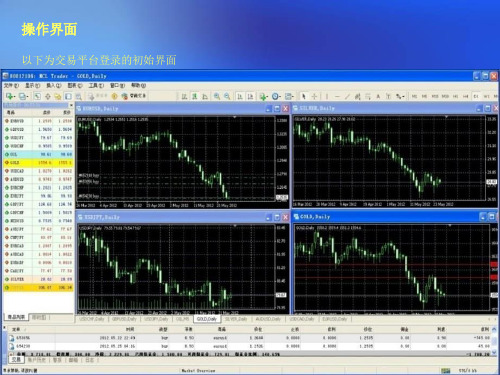Open the Profiles dropdown arrow

tap(27, 97)
